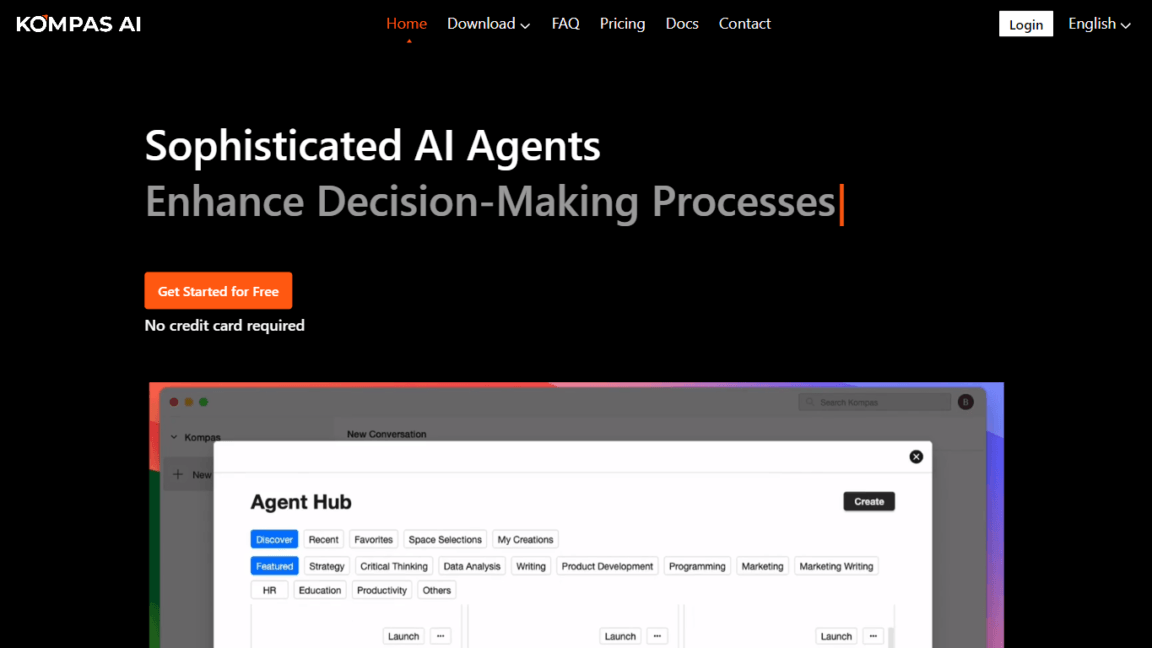Image resolution: width=1152 pixels, height=648 pixels.
Task: Click the Create button in Agent Hub
Action: [868, 501]
